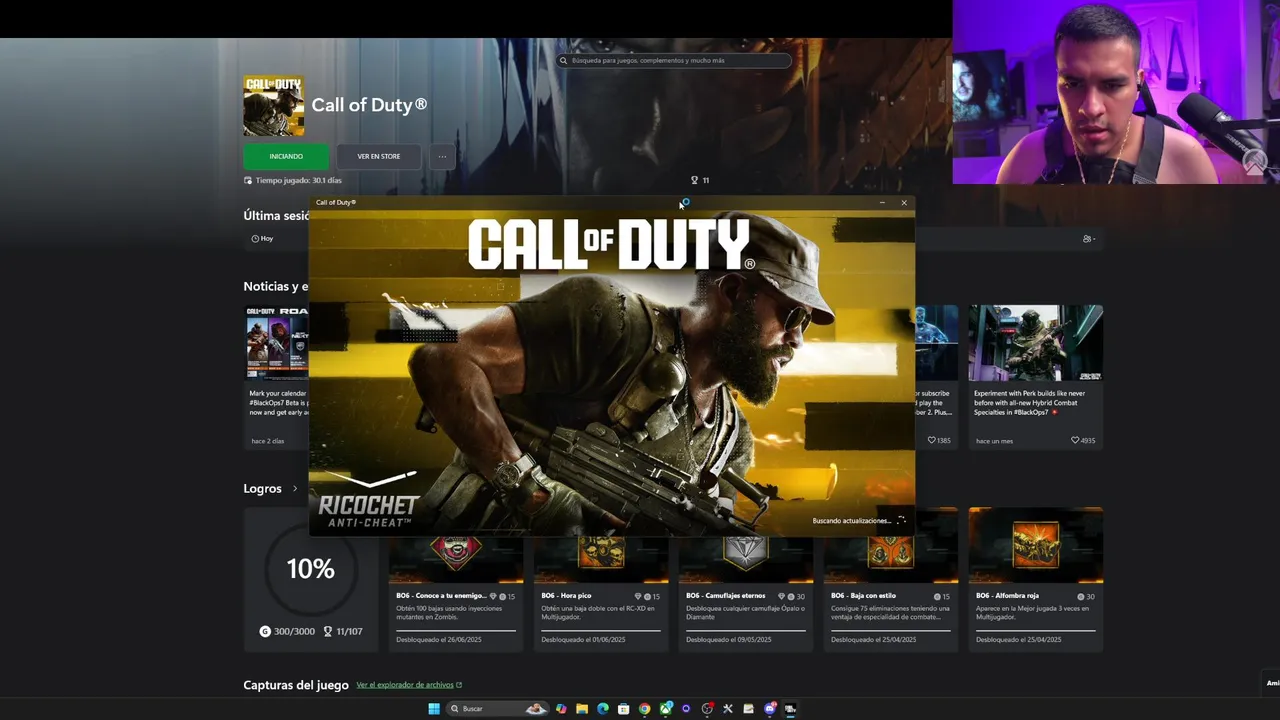Image resolution: width=1280 pixels, height=720 pixels.
Task: Click Alfombra roja progress bar
Action: (x=1036, y=630)
